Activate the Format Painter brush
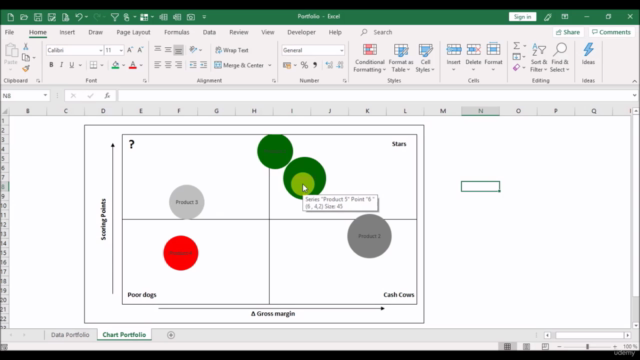This screenshot has height=360, width=640. (26, 68)
